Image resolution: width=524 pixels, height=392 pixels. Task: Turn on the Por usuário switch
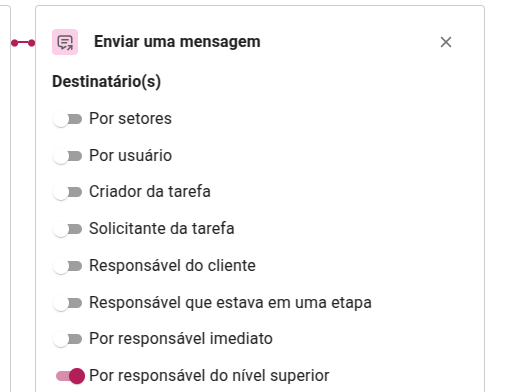[68, 156]
